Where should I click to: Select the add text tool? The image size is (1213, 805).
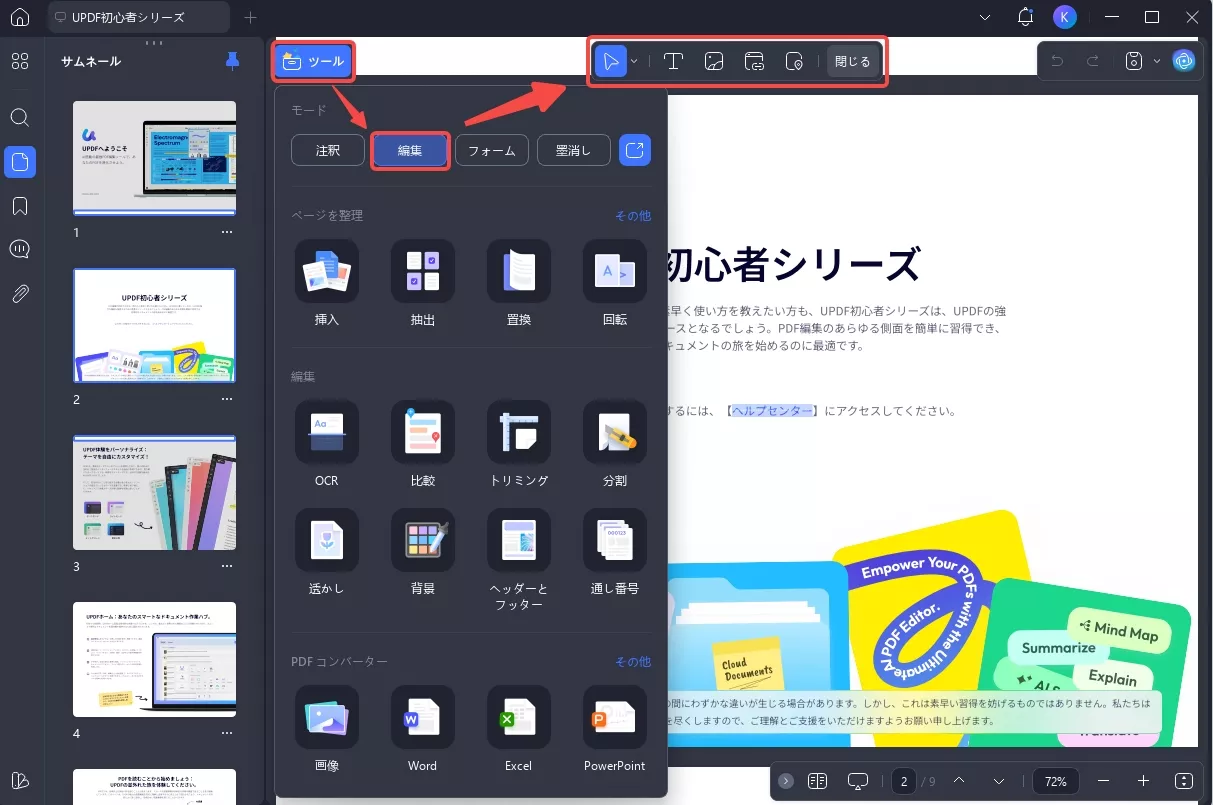[673, 61]
